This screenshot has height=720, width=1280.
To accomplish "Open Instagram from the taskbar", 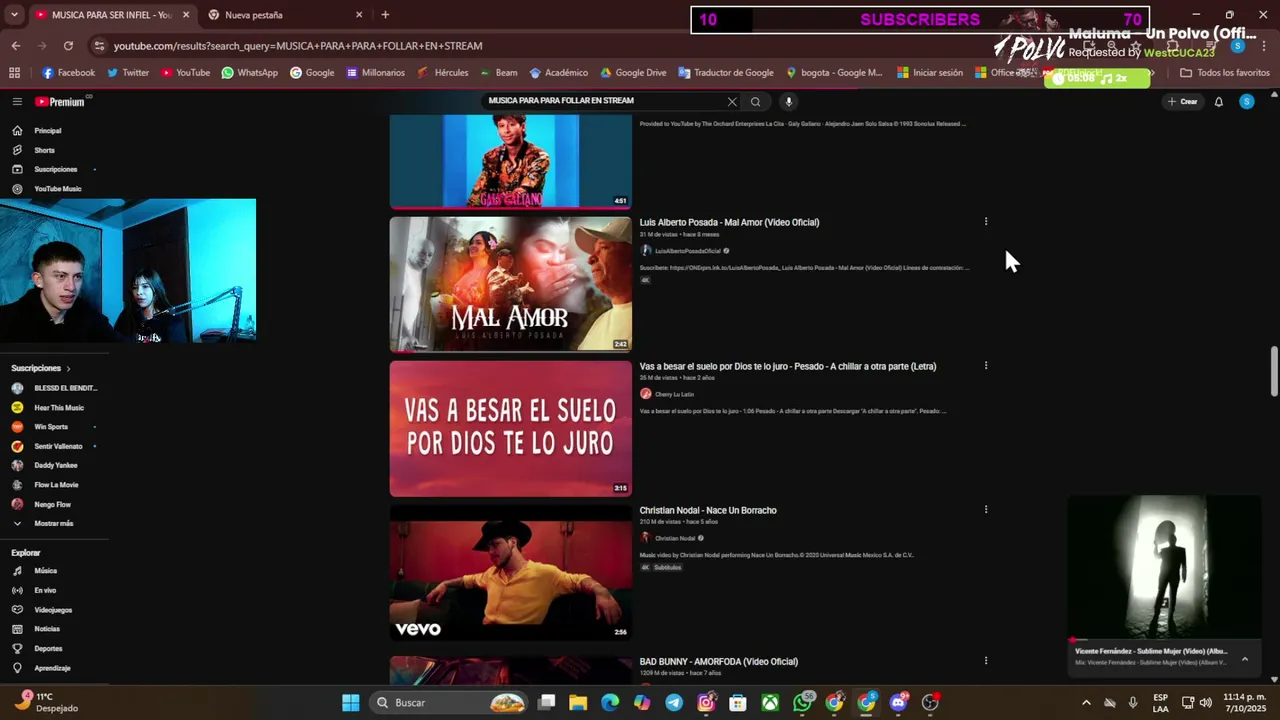I will pyautogui.click(x=706, y=702).
